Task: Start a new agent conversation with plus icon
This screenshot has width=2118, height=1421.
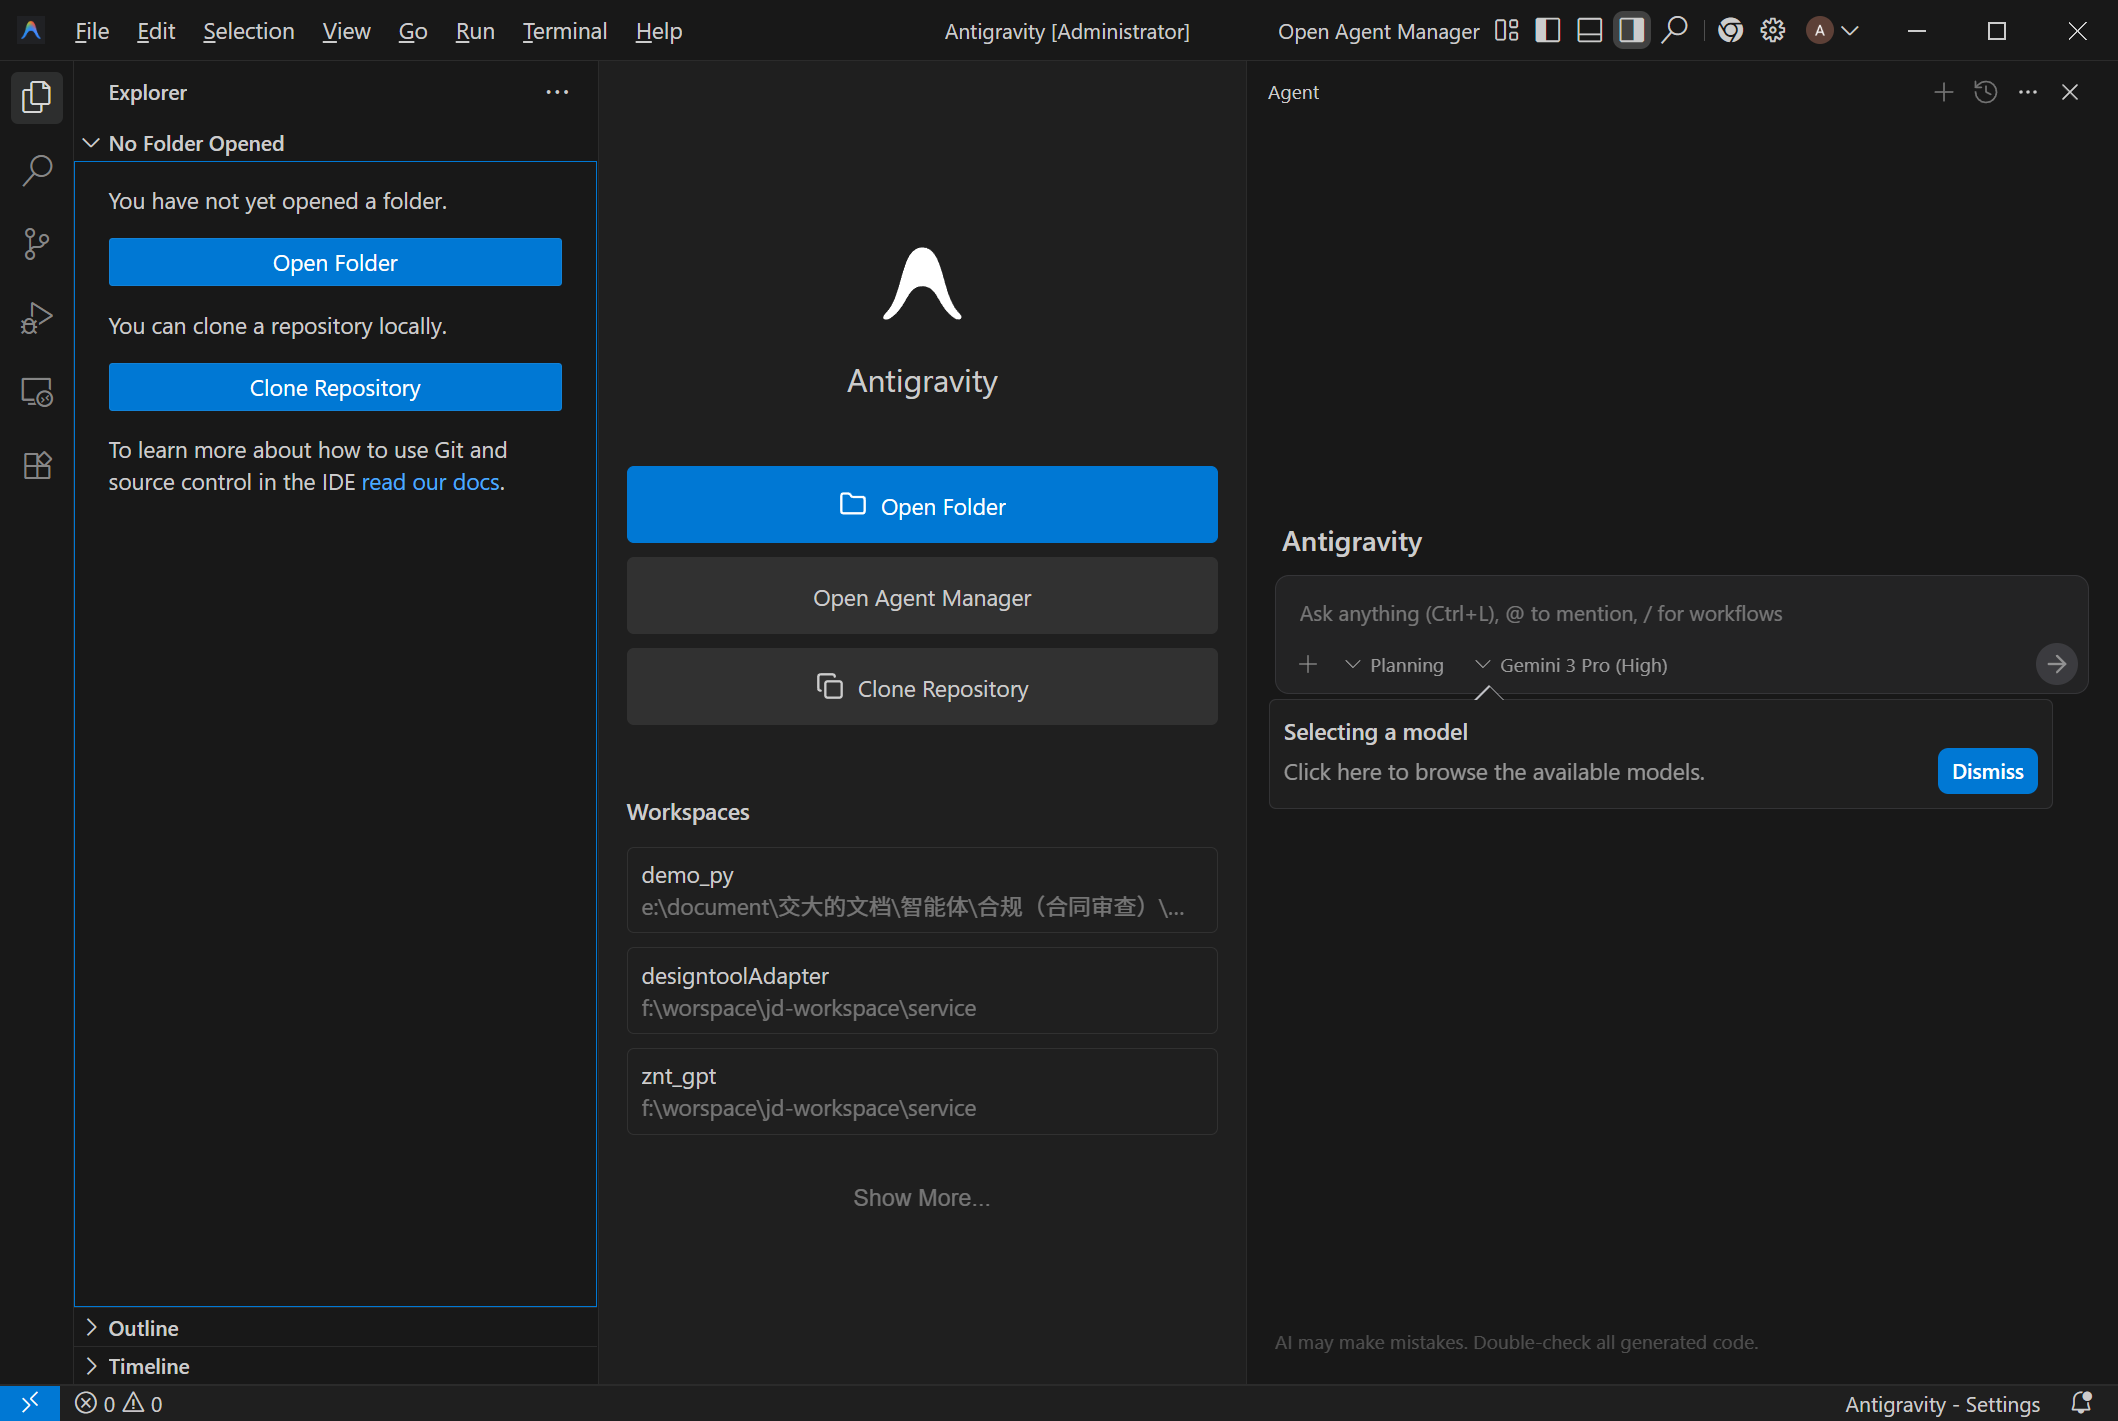Action: [1943, 92]
